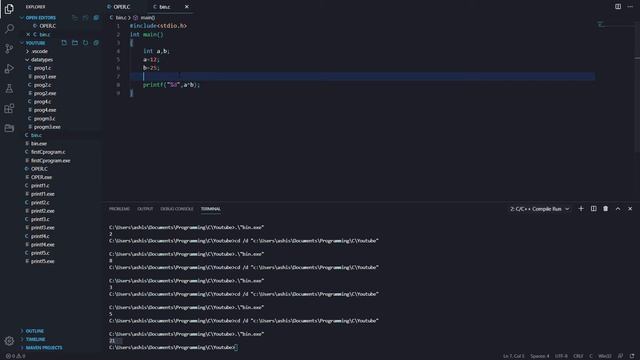Viewport: 640px width, 360px height.
Task: Click the save all icon in Open Editors
Action: point(85,18)
